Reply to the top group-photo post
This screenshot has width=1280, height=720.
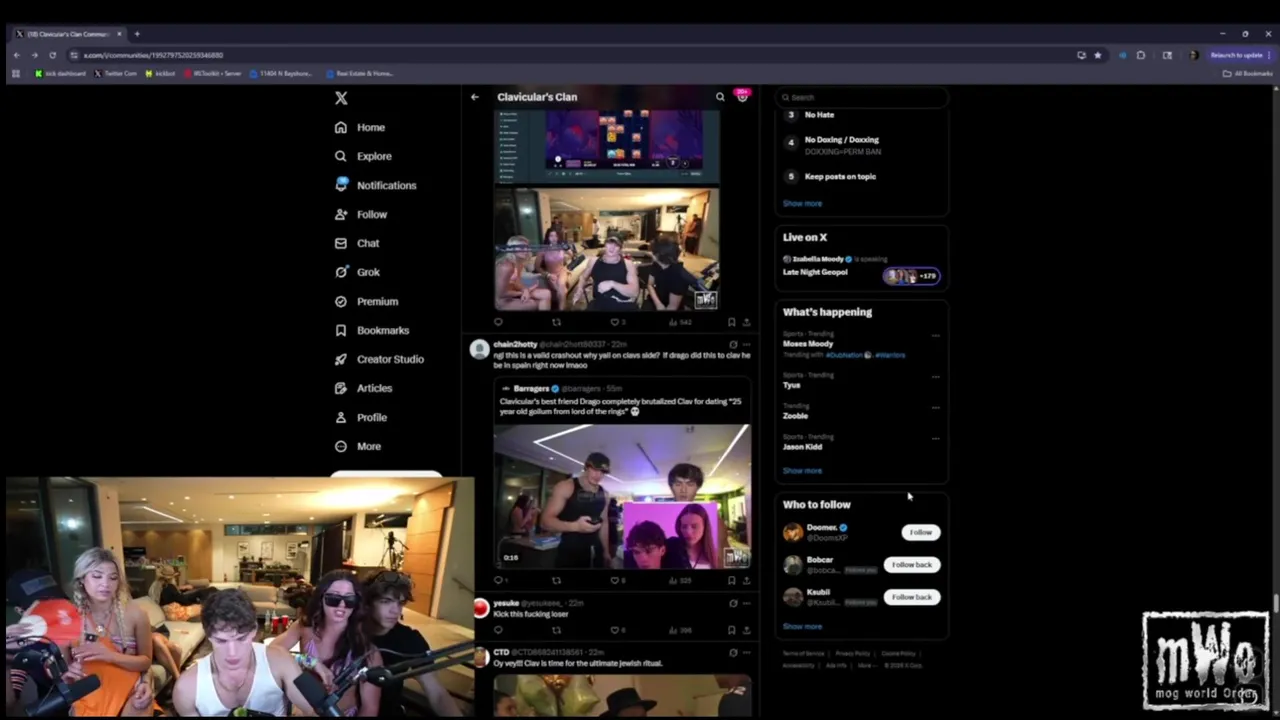pyautogui.click(x=498, y=322)
